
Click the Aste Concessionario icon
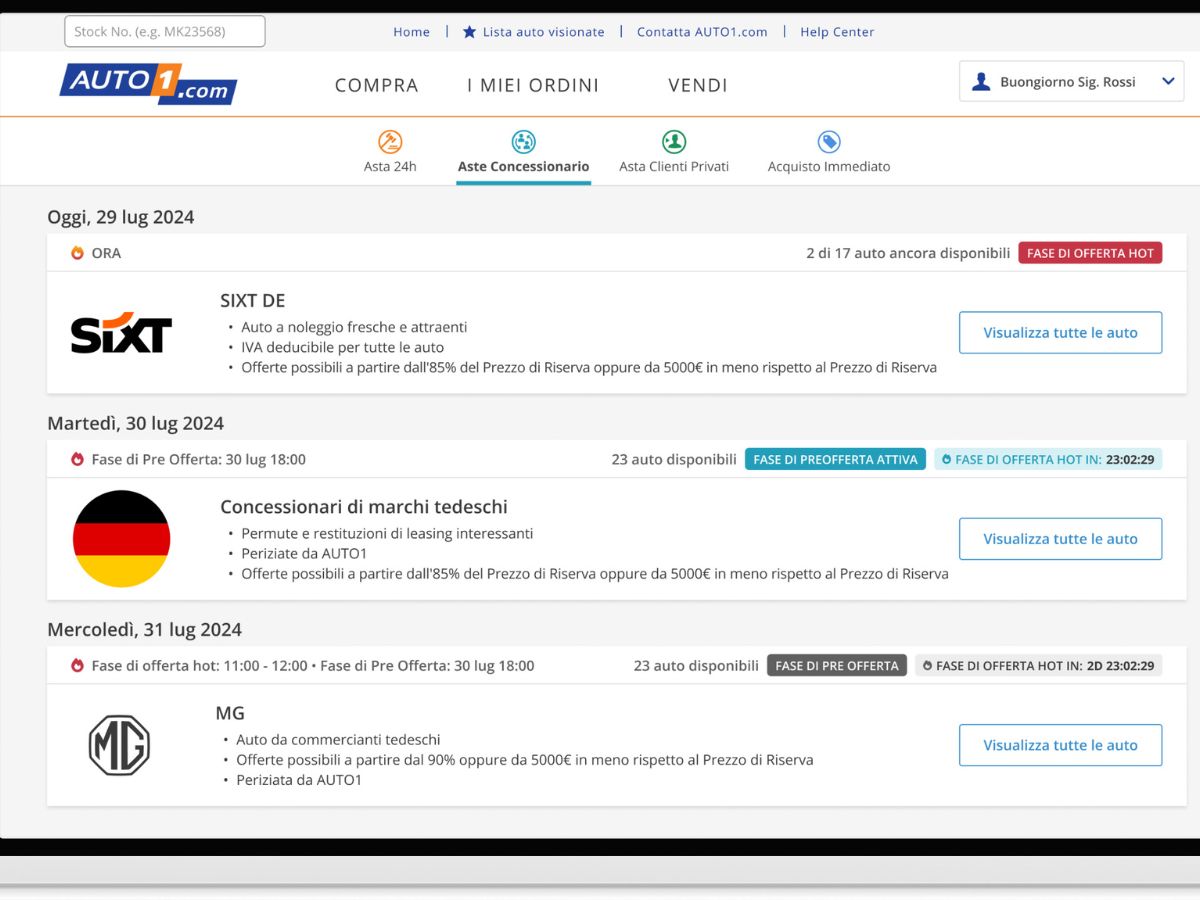pos(523,142)
